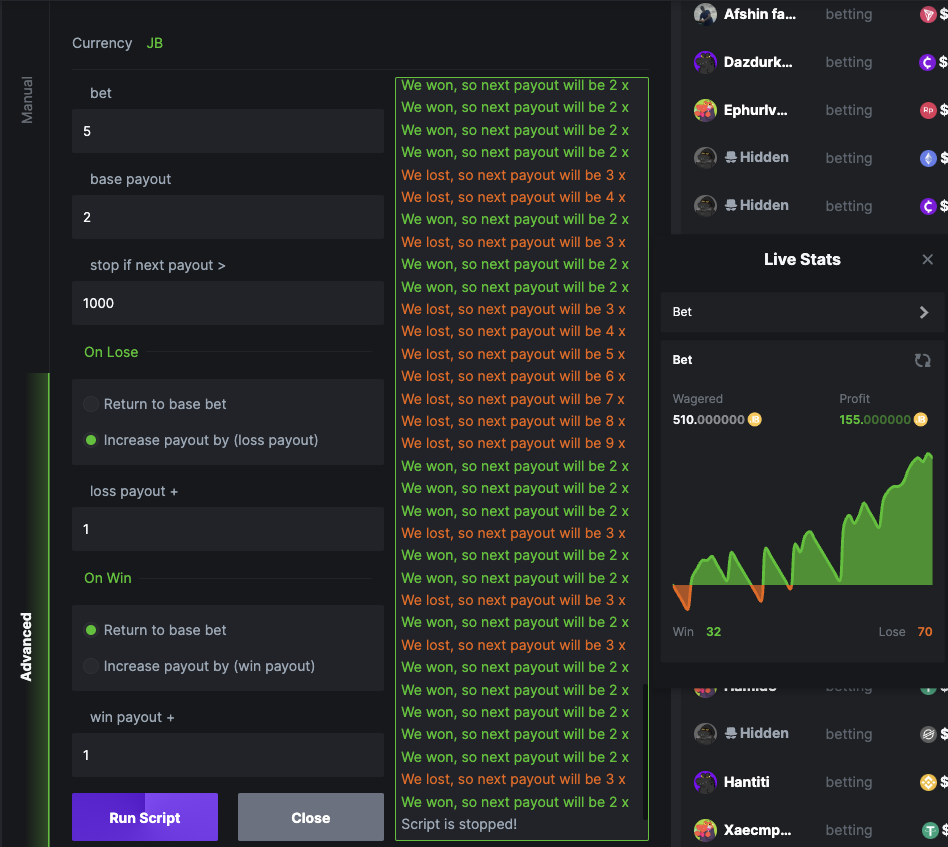Click the Live Stats title
The image size is (948, 847).
(x=802, y=259)
